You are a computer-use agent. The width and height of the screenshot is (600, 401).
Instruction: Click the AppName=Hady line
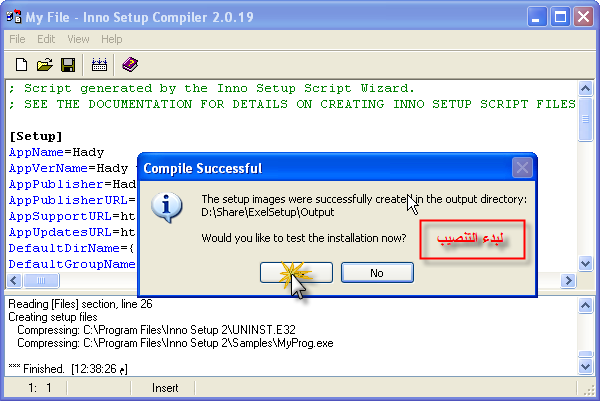56,152
